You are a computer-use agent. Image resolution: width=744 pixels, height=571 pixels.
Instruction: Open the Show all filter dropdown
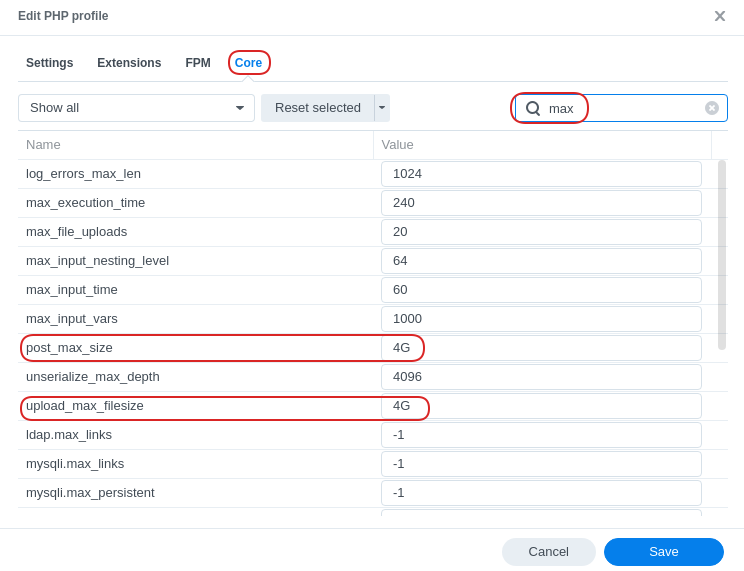(x=136, y=108)
